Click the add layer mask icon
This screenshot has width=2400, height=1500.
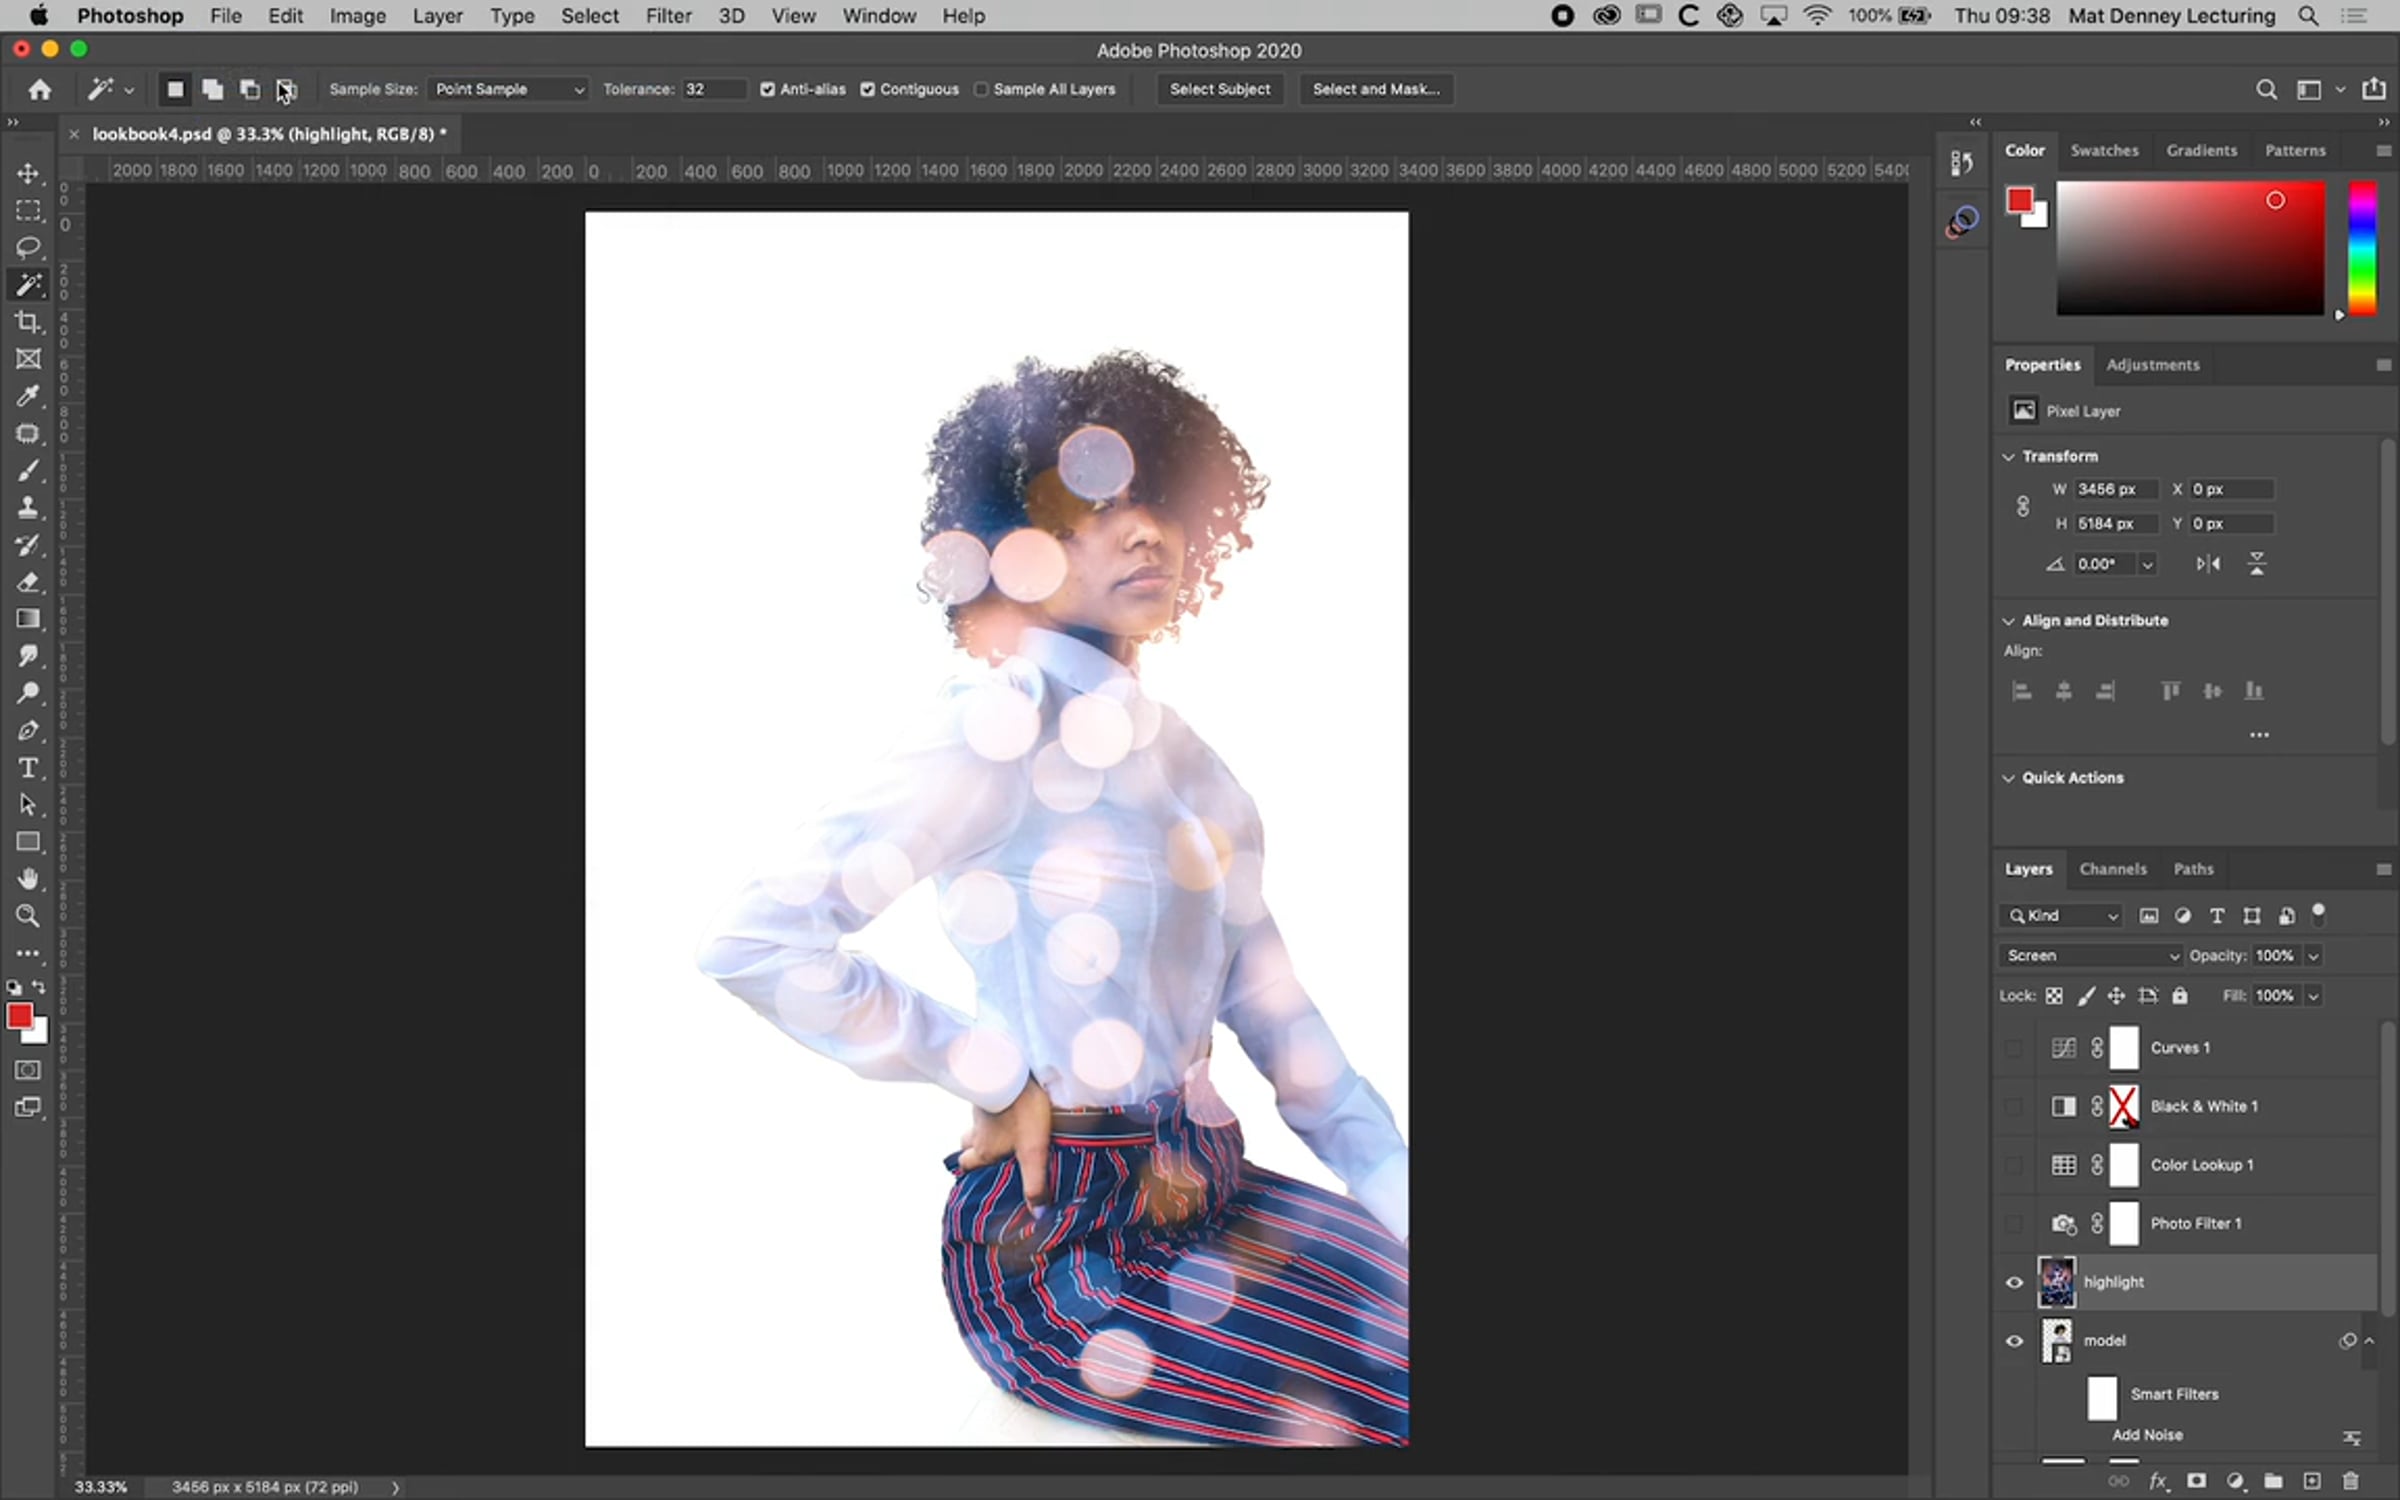coord(2196,1481)
